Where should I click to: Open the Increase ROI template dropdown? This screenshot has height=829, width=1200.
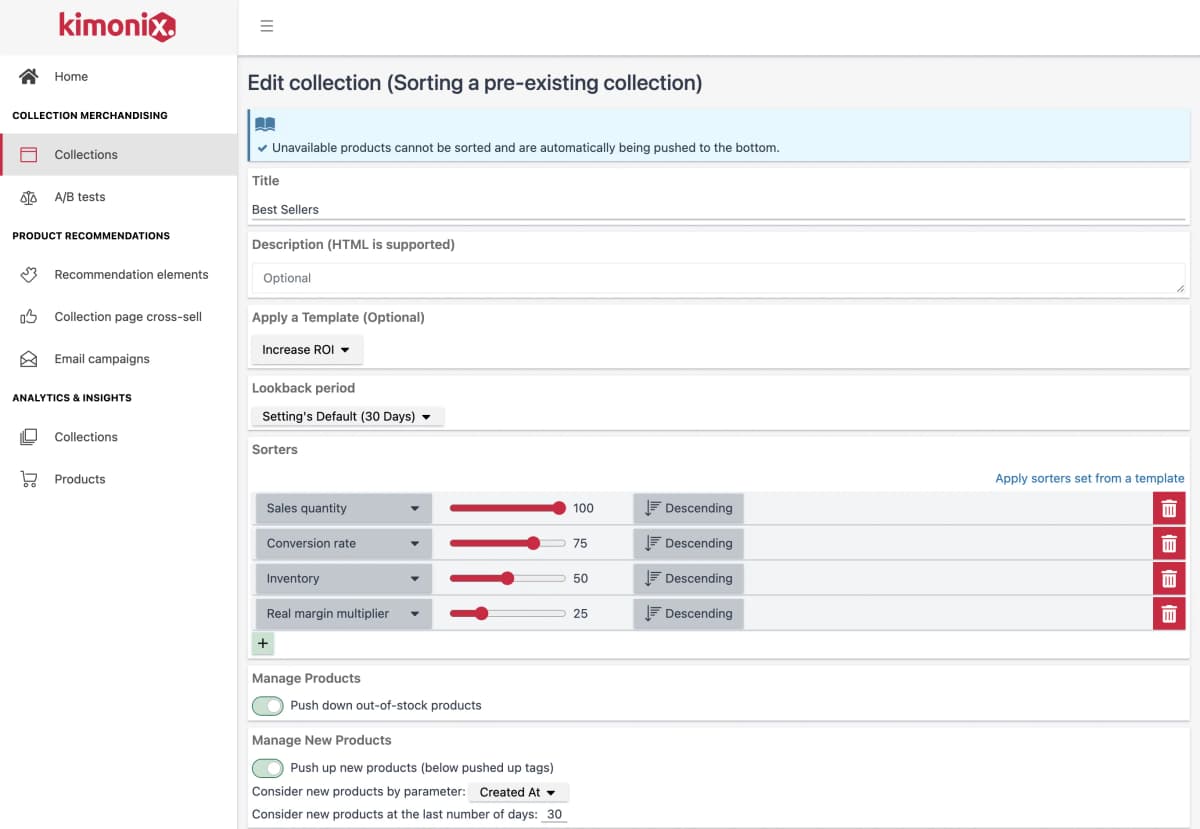(306, 350)
